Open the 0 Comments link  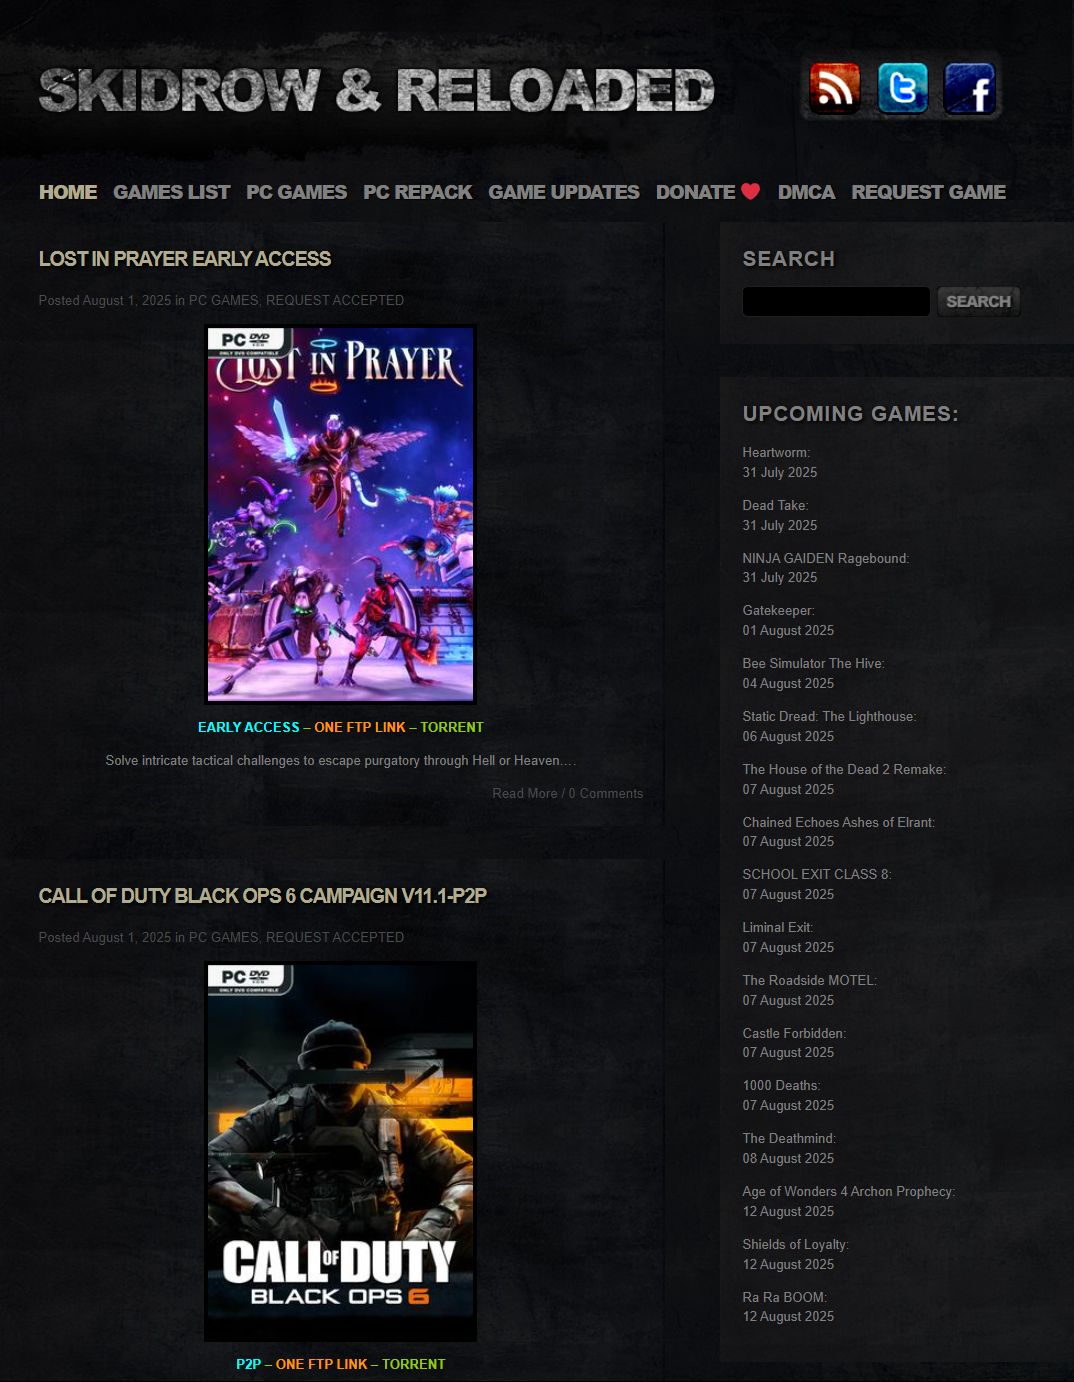pyautogui.click(x=606, y=793)
